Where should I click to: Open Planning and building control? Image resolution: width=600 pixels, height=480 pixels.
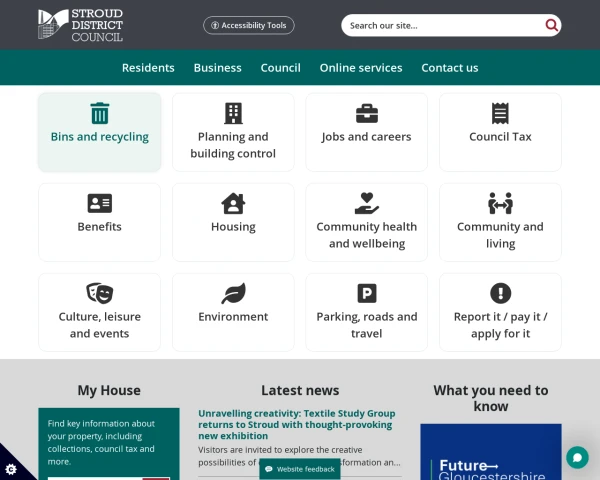point(233,145)
